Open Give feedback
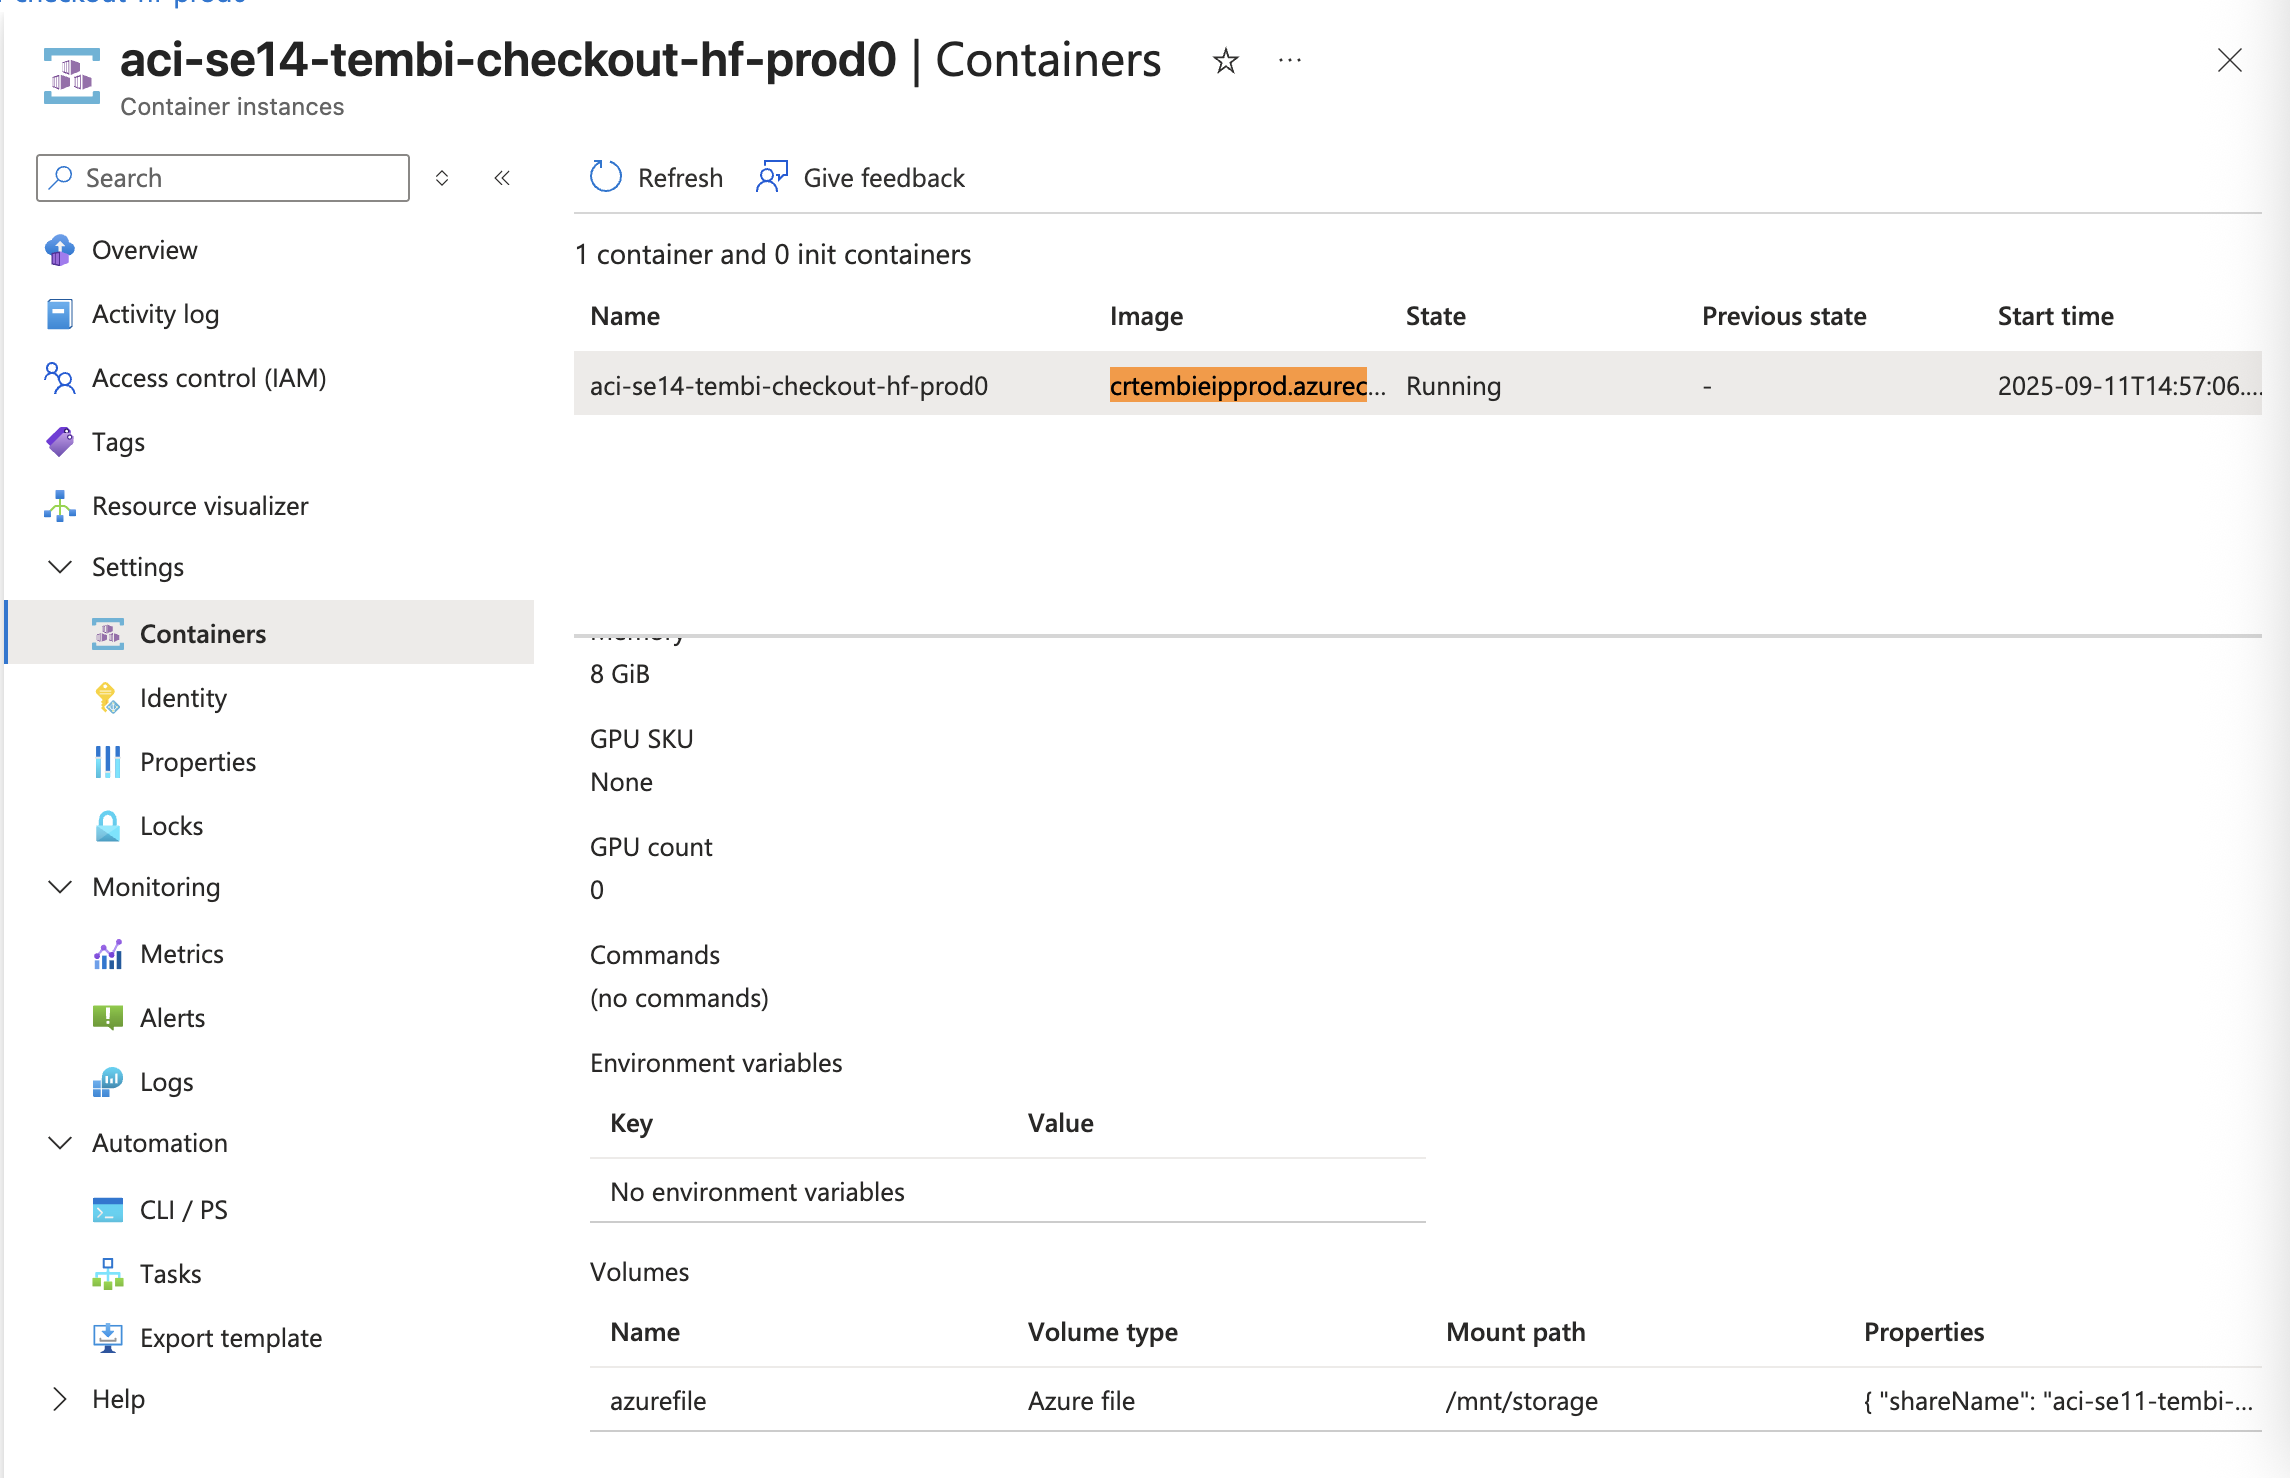The height and width of the screenshot is (1478, 2290). tap(862, 177)
